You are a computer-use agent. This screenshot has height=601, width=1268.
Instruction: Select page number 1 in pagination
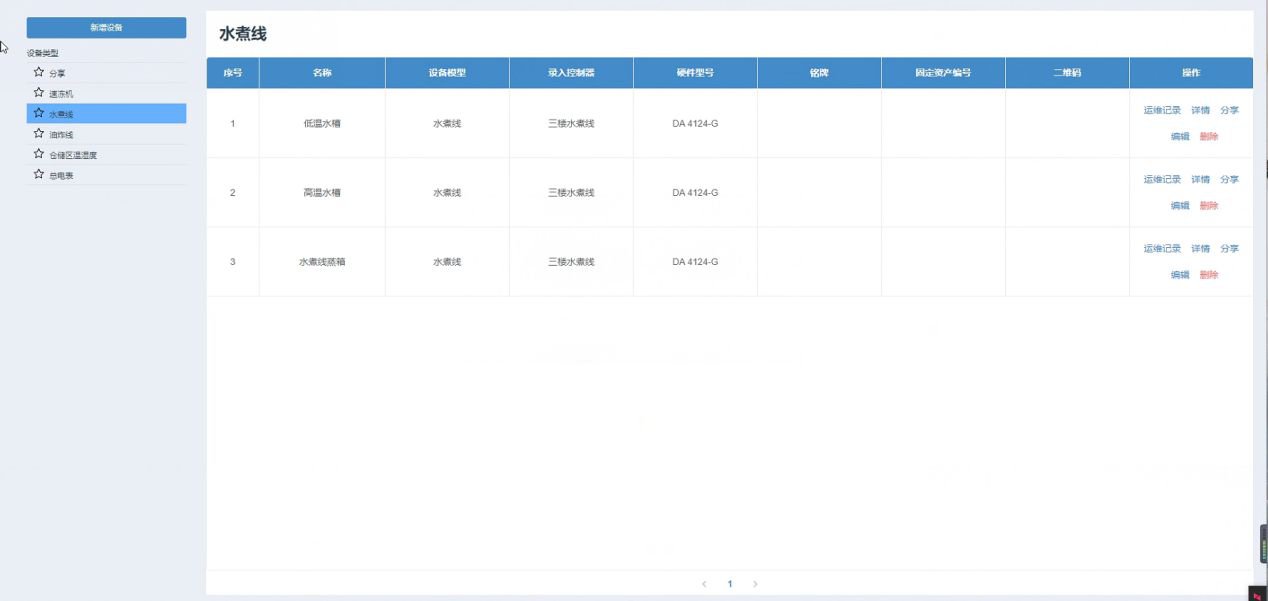730,584
